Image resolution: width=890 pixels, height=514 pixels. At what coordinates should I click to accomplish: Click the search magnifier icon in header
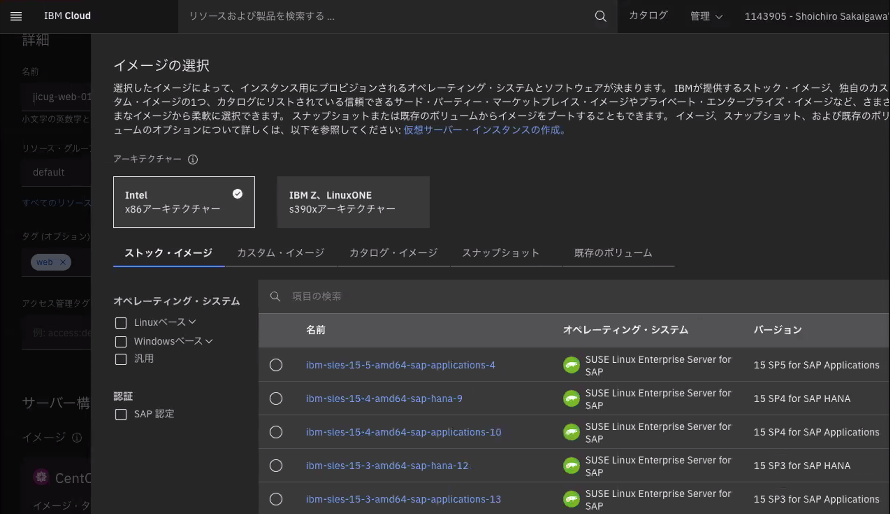600,16
